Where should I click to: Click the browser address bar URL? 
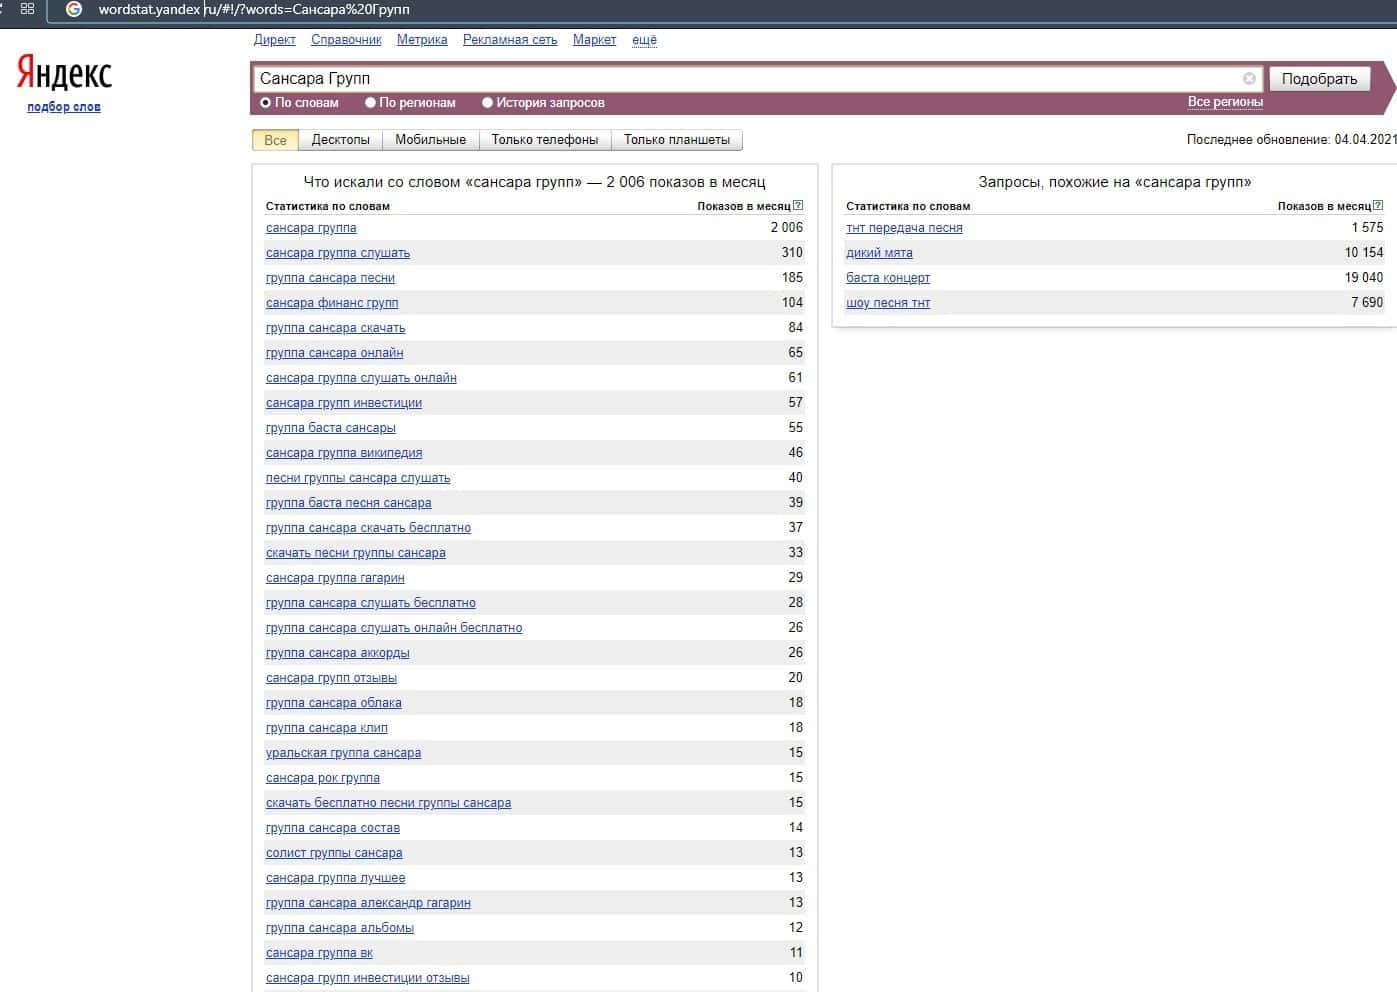point(254,9)
